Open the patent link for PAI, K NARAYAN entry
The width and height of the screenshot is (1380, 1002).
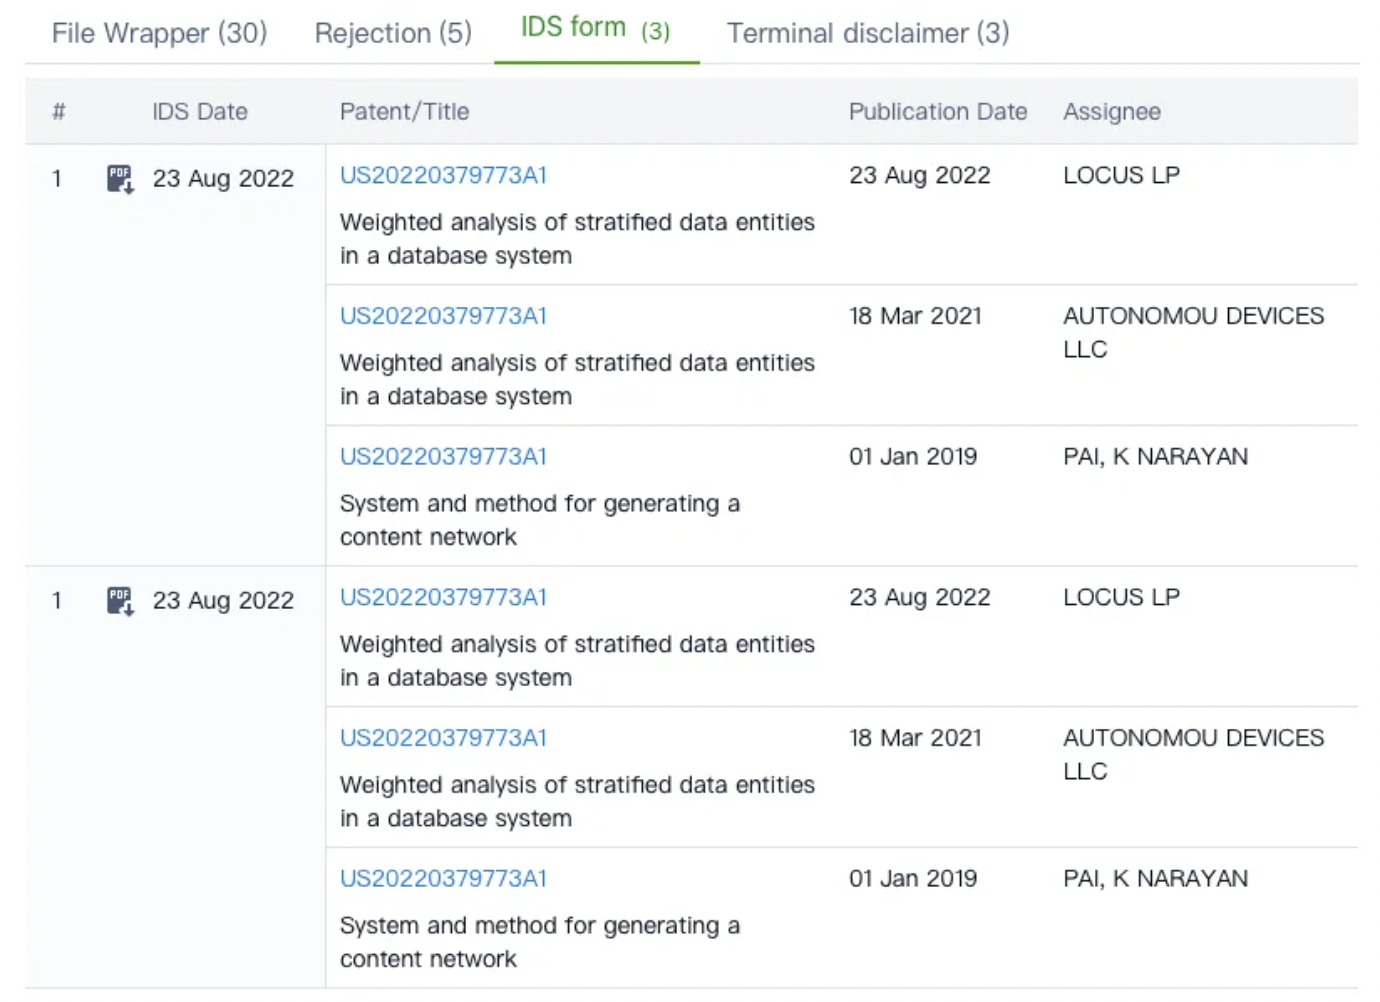click(x=443, y=457)
